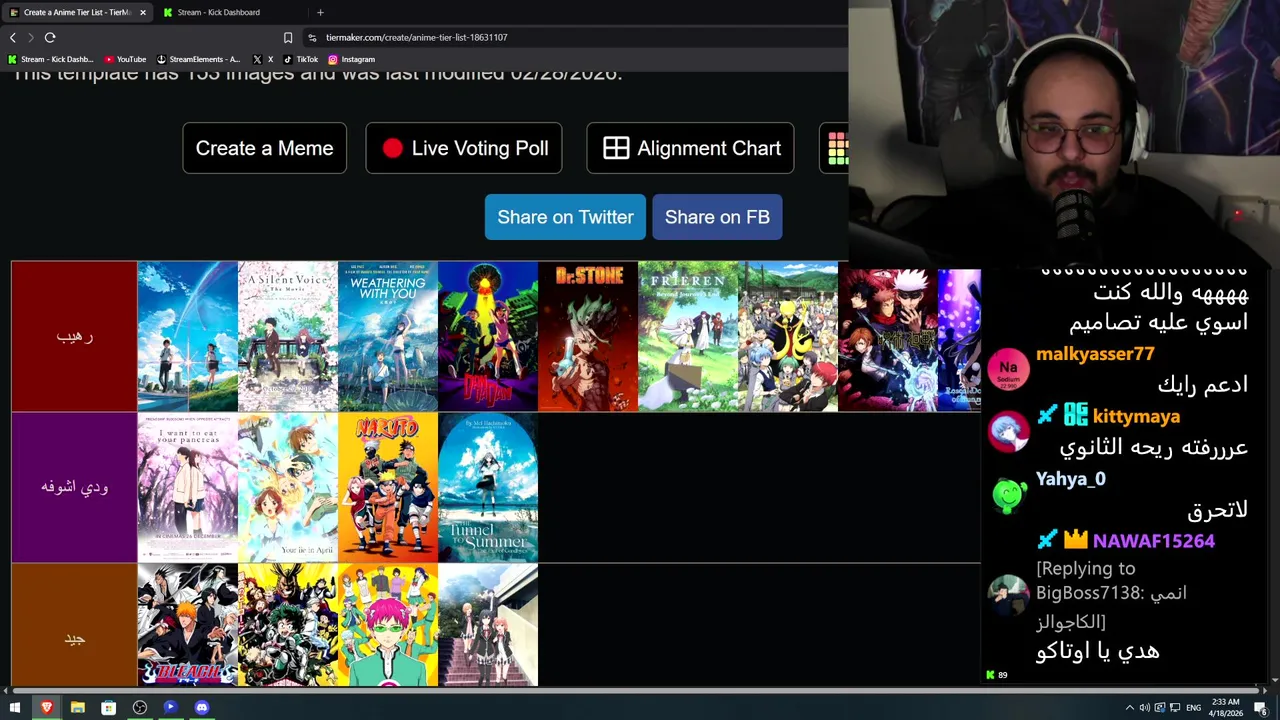Open the YouTube bookmark

pos(125,59)
